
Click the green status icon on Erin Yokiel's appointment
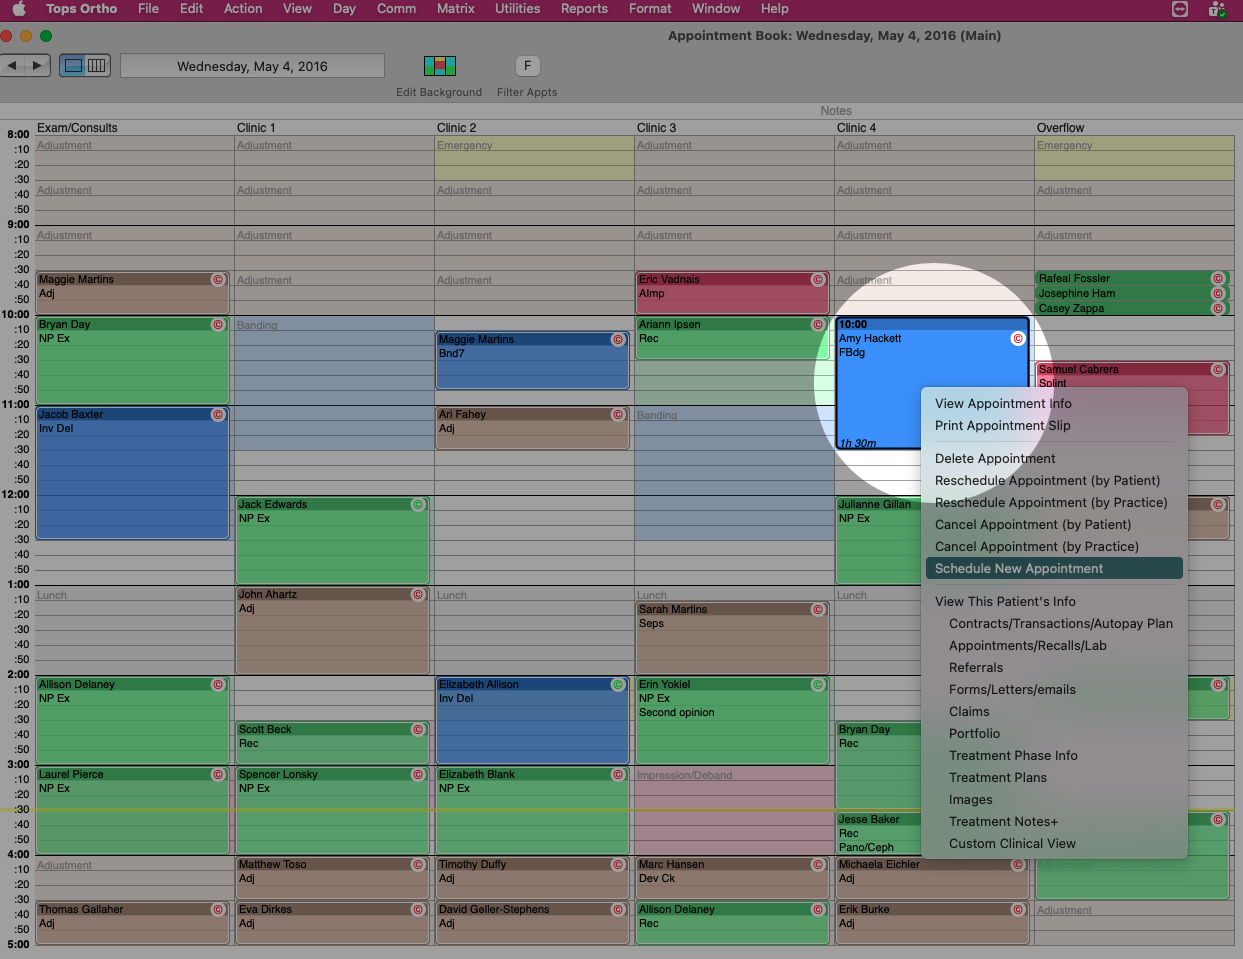tap(818, 685)
